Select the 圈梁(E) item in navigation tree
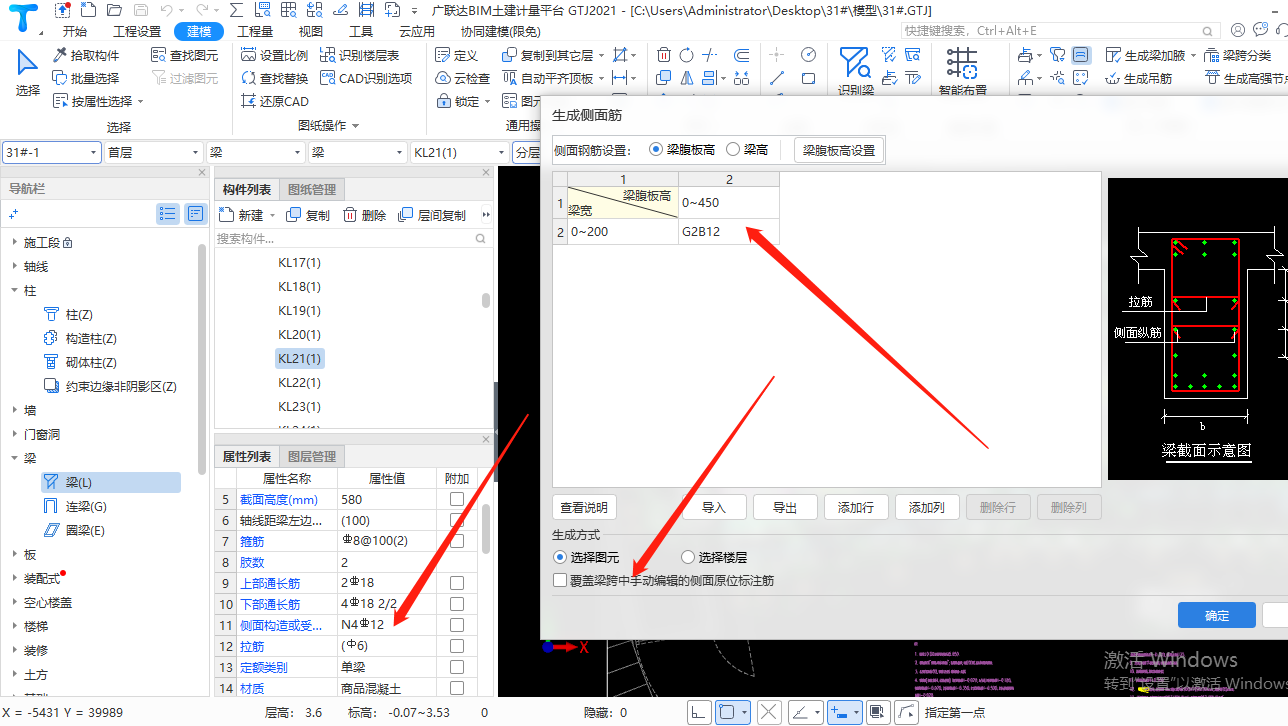This screenshot has height=726, width=1288. (x=74, y=530)
